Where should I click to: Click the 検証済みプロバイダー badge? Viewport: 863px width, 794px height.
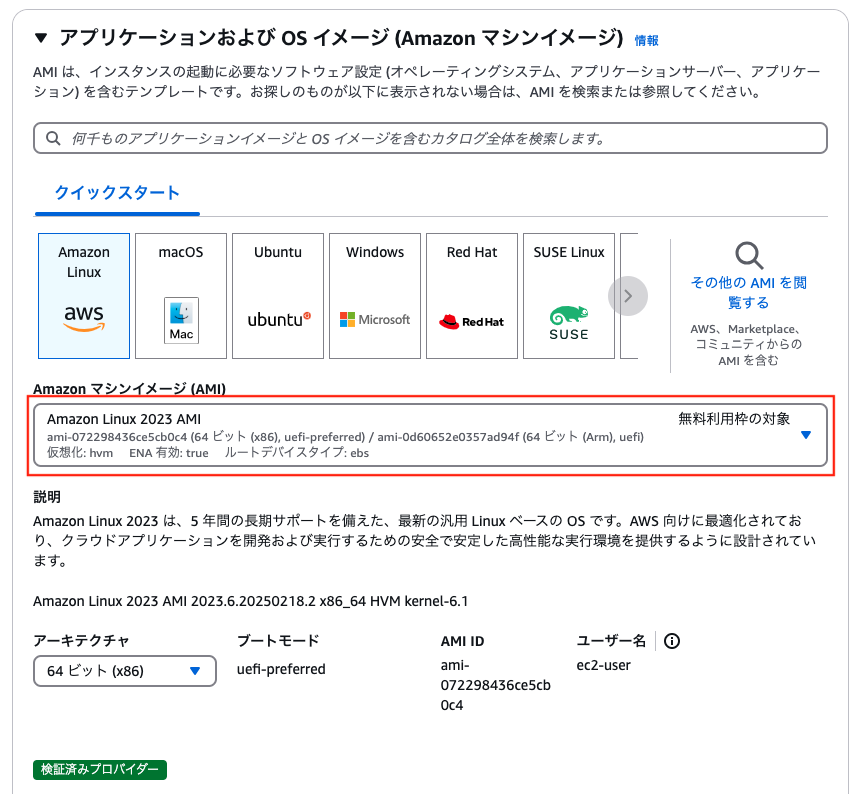[x=100, y=770]
